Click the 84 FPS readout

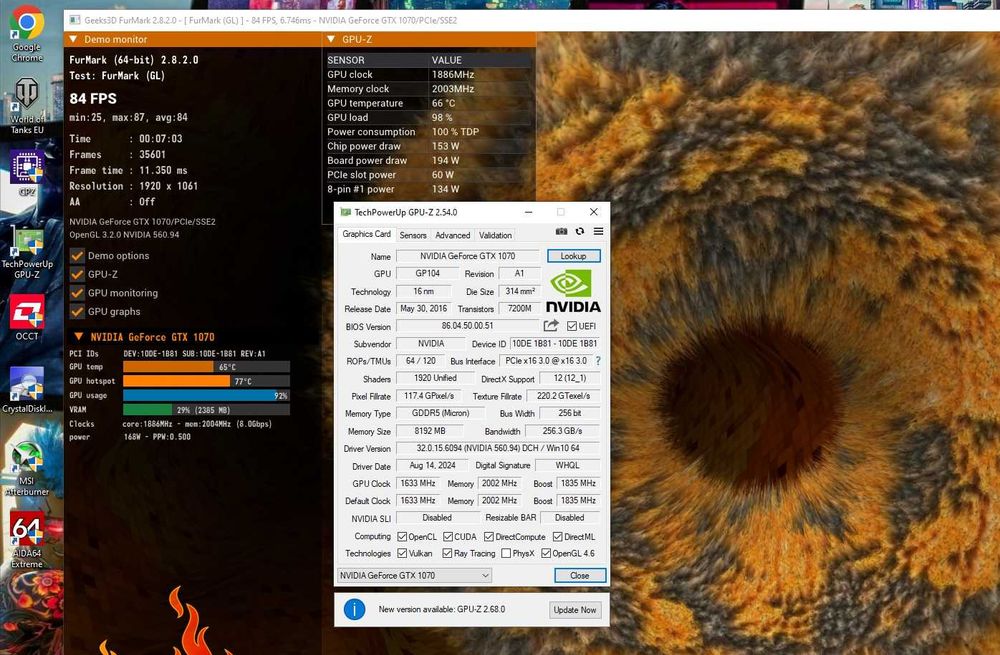(93, 98)
